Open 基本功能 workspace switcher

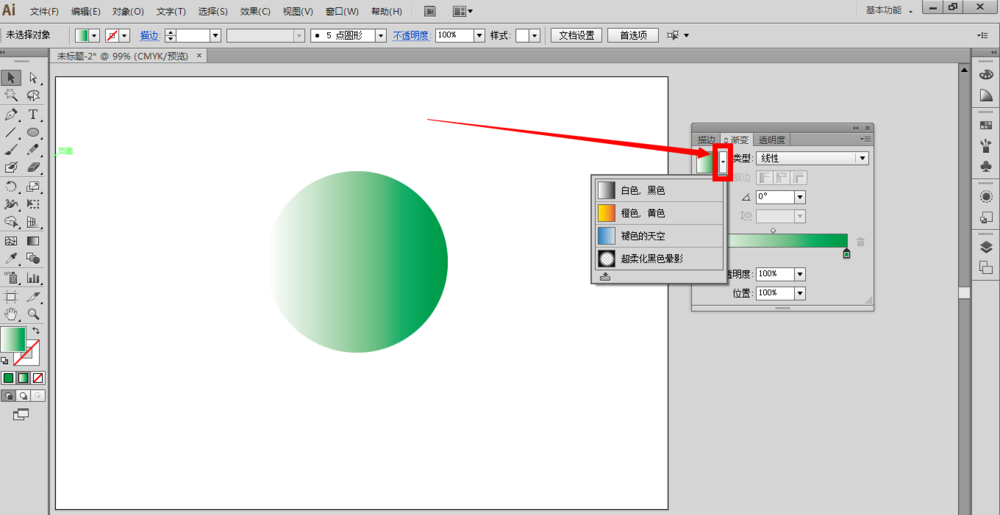(x=889, y=11)
